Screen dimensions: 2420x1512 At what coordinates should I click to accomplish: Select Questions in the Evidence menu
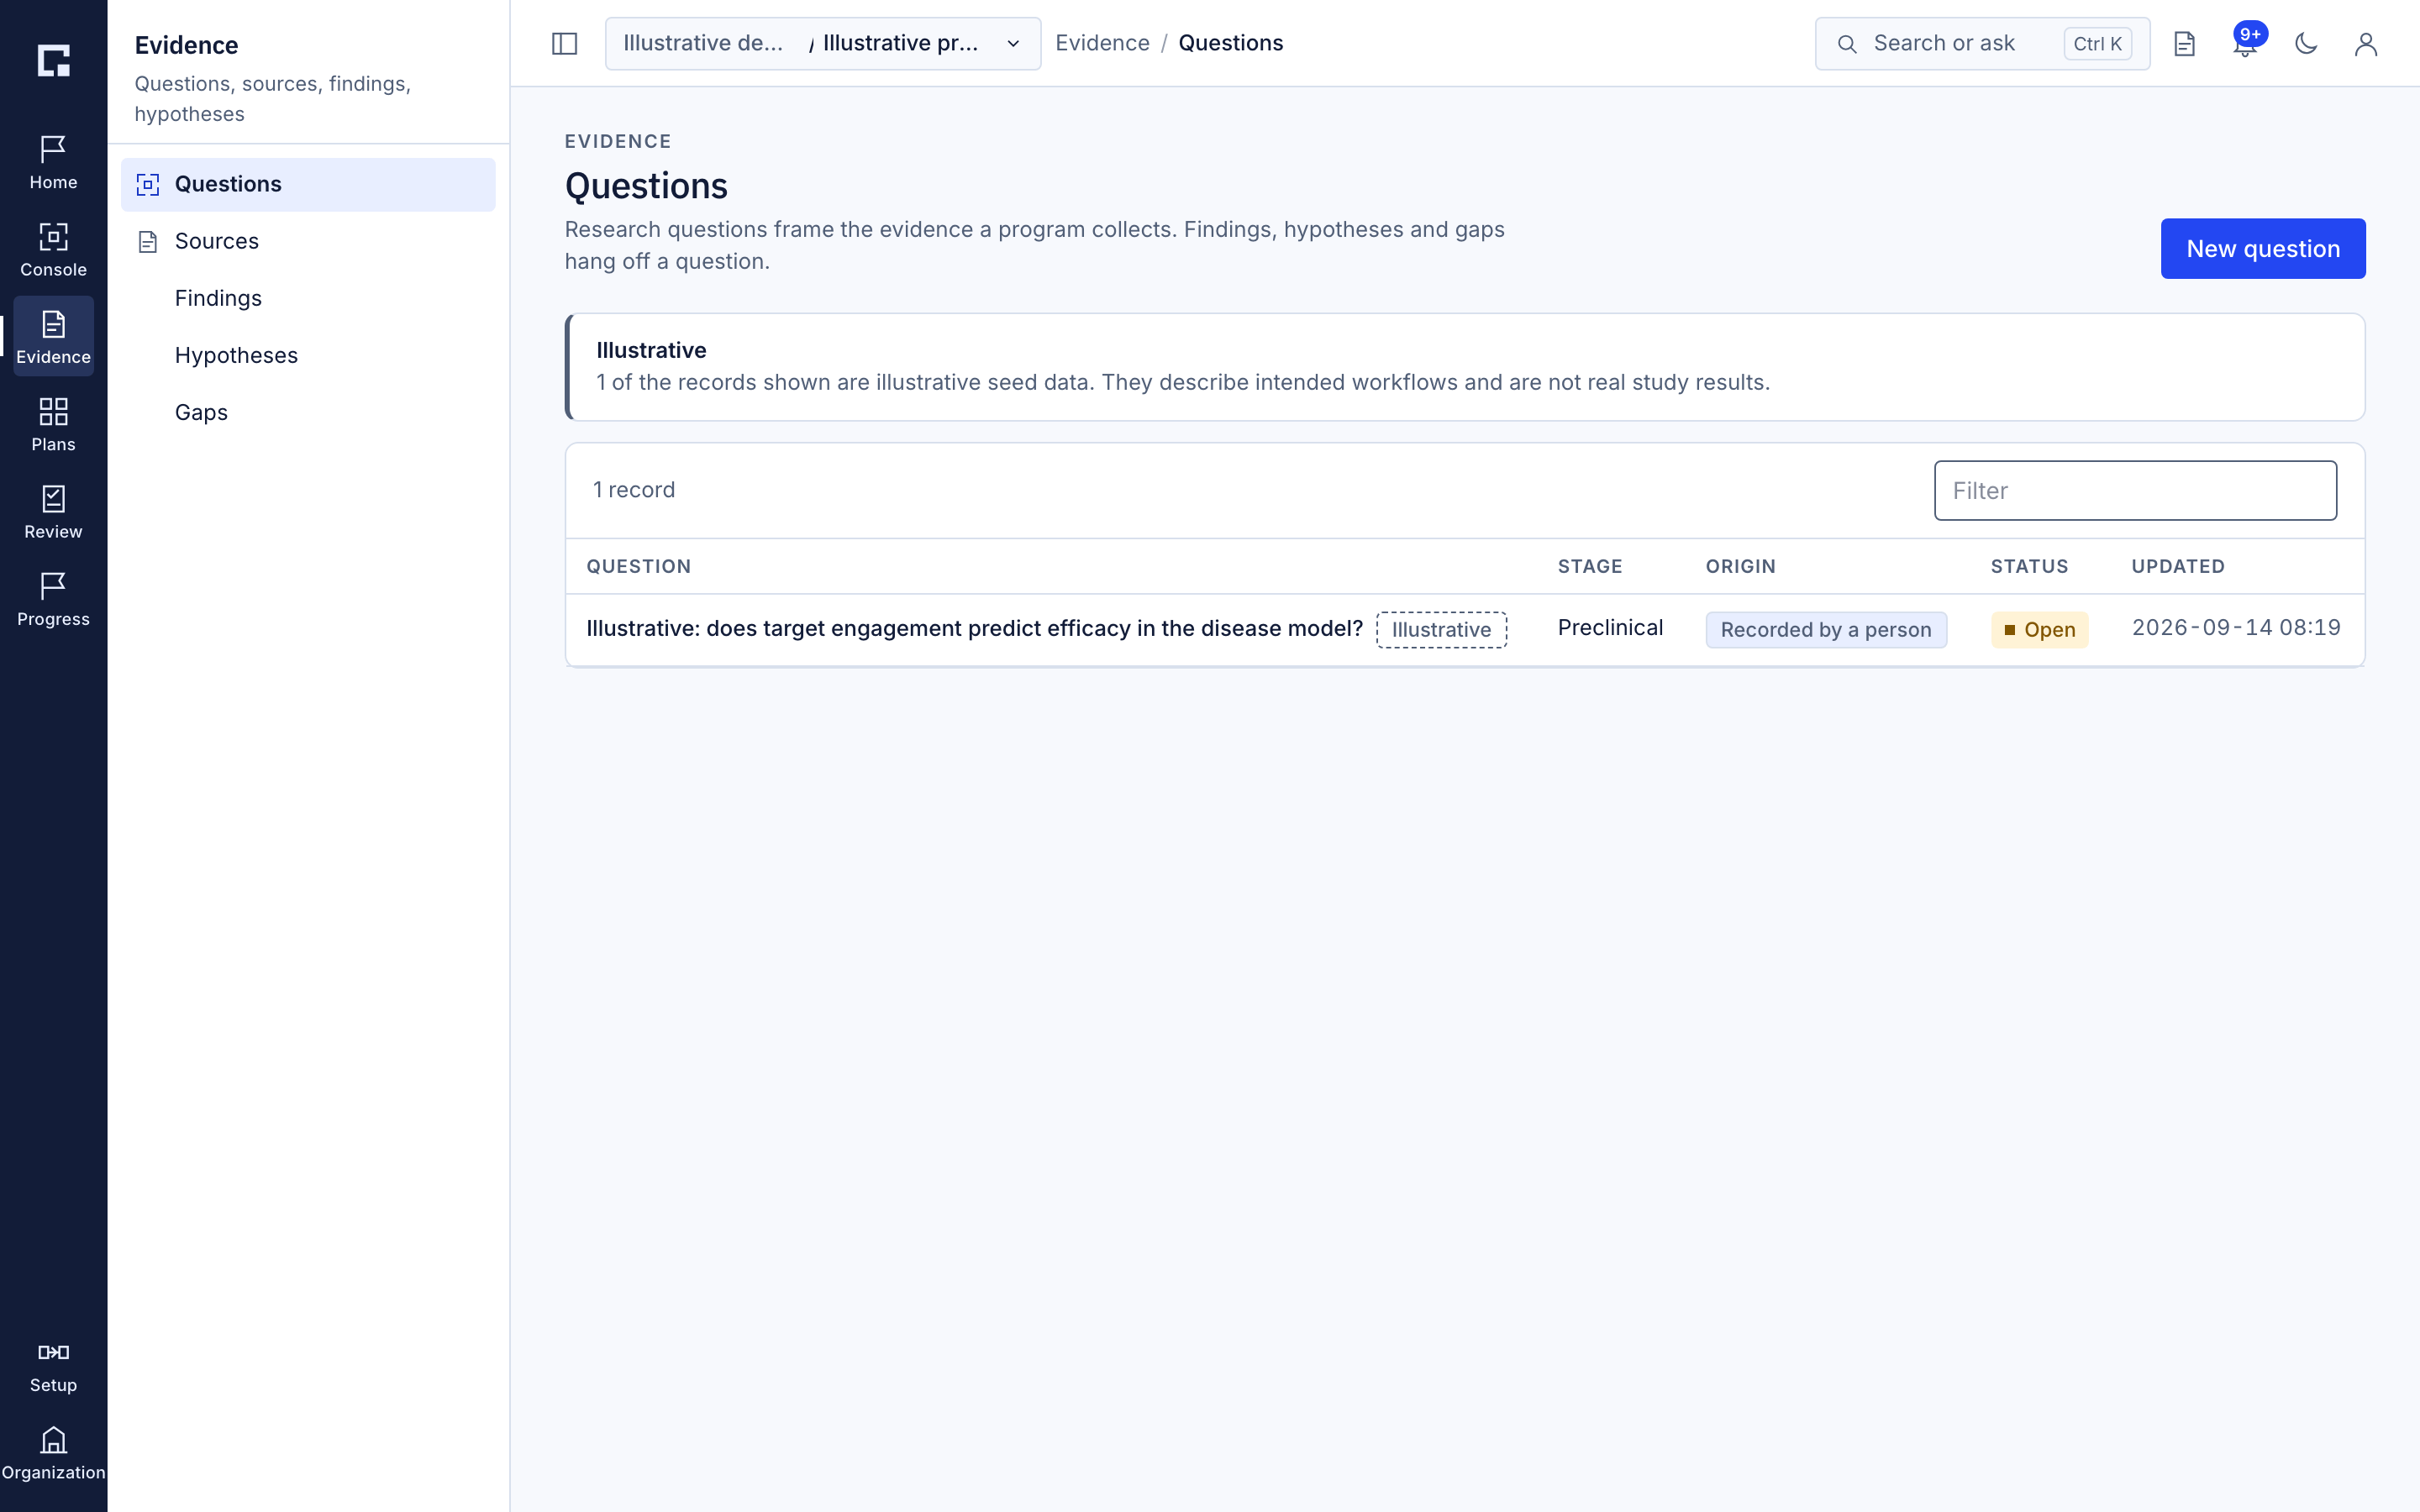[x=308, y=184]
